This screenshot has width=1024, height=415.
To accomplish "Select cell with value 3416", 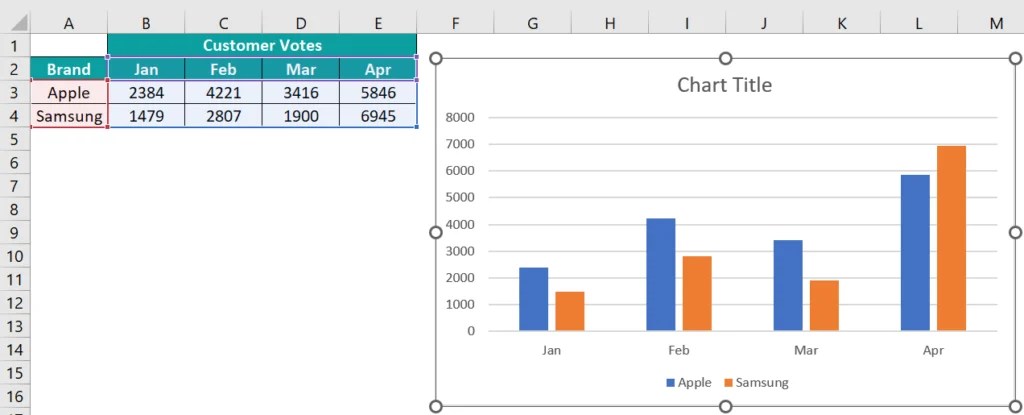I will pyautogui.click(x=300, y=92).
